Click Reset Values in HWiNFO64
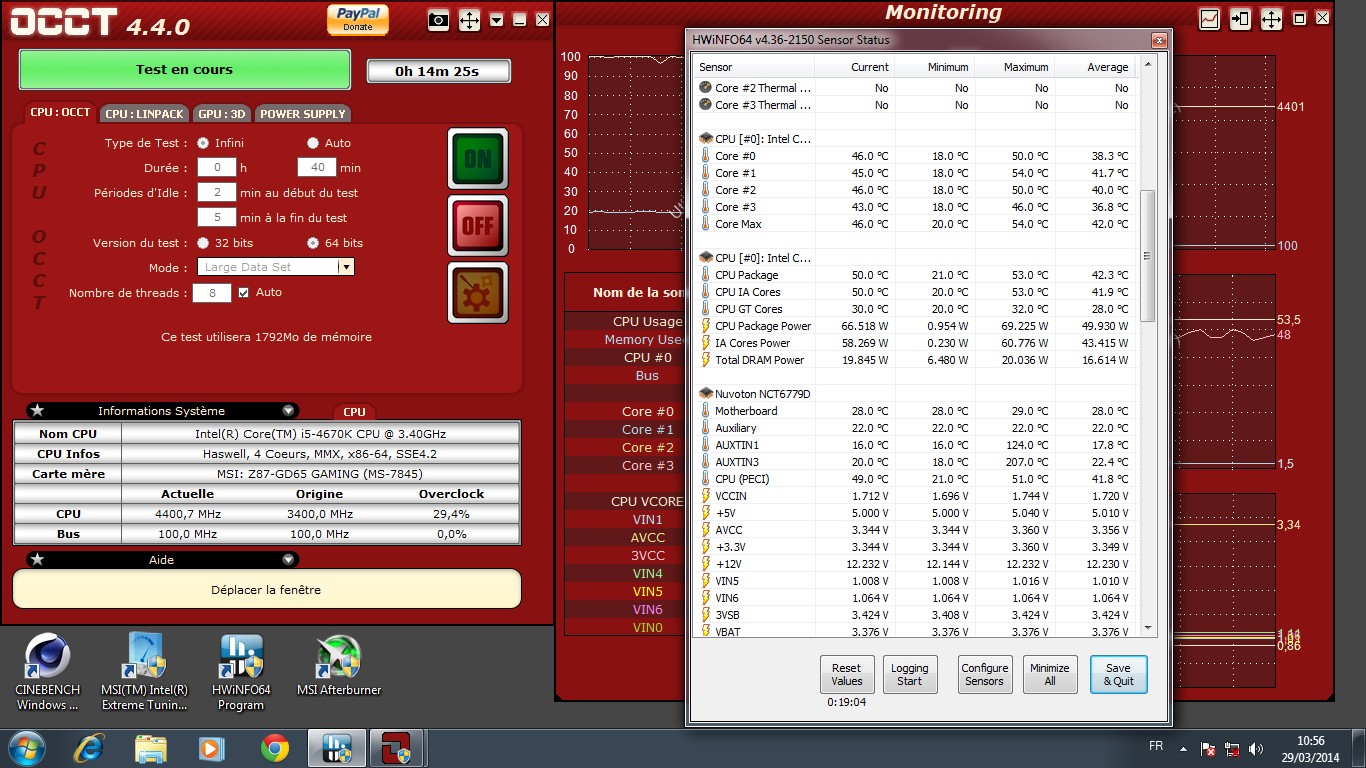 [846, 674]
